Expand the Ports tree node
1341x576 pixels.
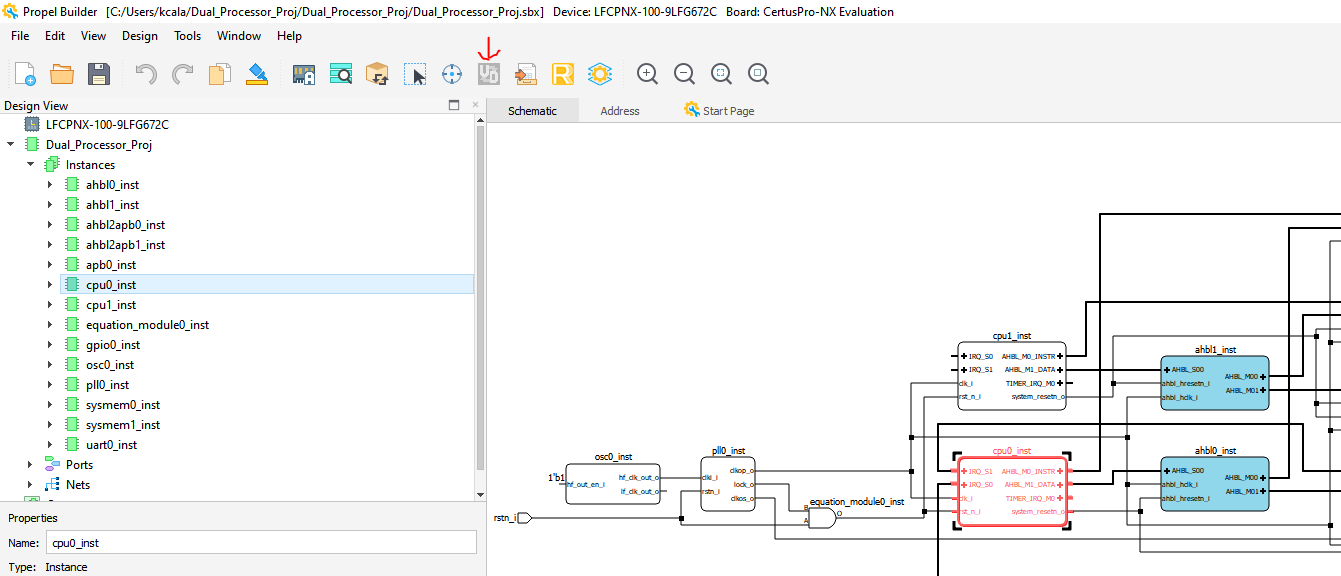point(30,465)
